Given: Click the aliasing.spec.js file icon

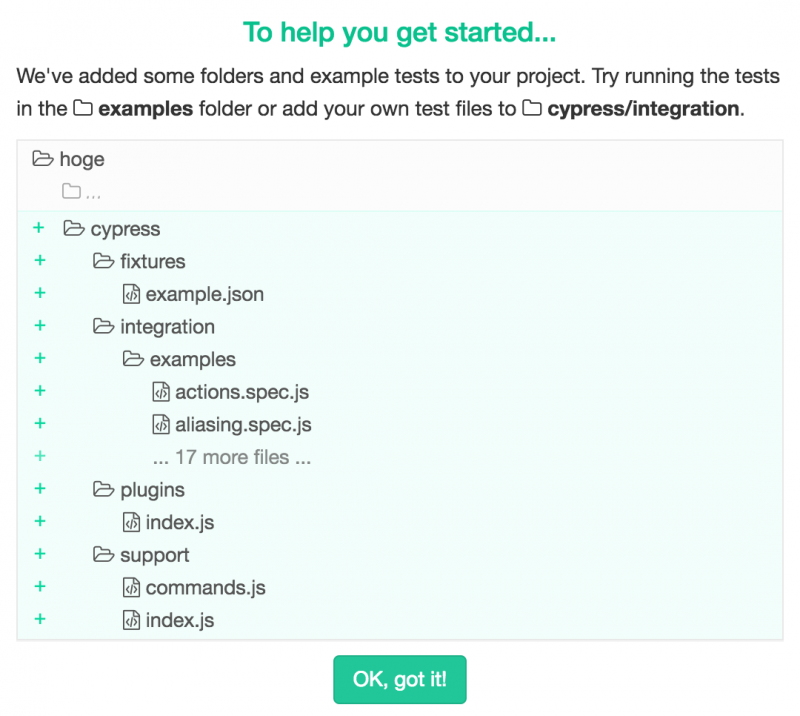Looking at the screenshot, I should (x=161, y=425).
